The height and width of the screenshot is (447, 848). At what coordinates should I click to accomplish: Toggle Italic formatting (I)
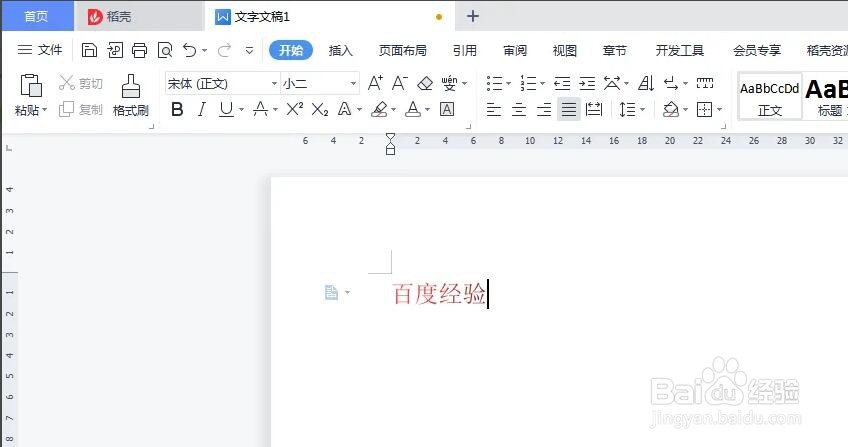201,110
